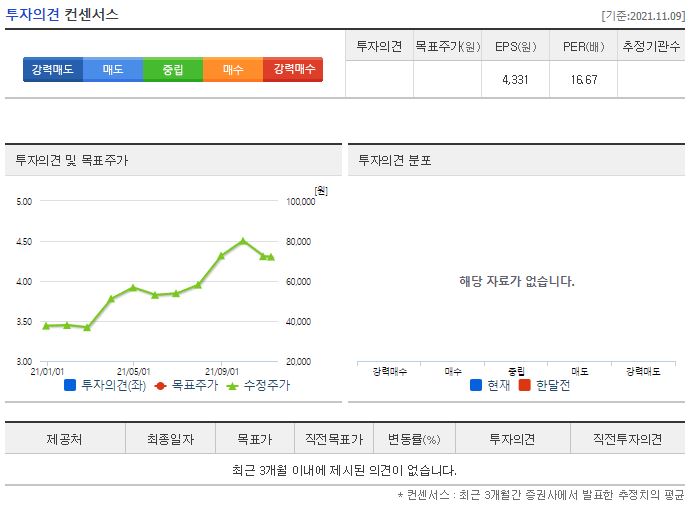Click the 강력매도 rating segment
The image size is (690, 512).
pos(53,69)
